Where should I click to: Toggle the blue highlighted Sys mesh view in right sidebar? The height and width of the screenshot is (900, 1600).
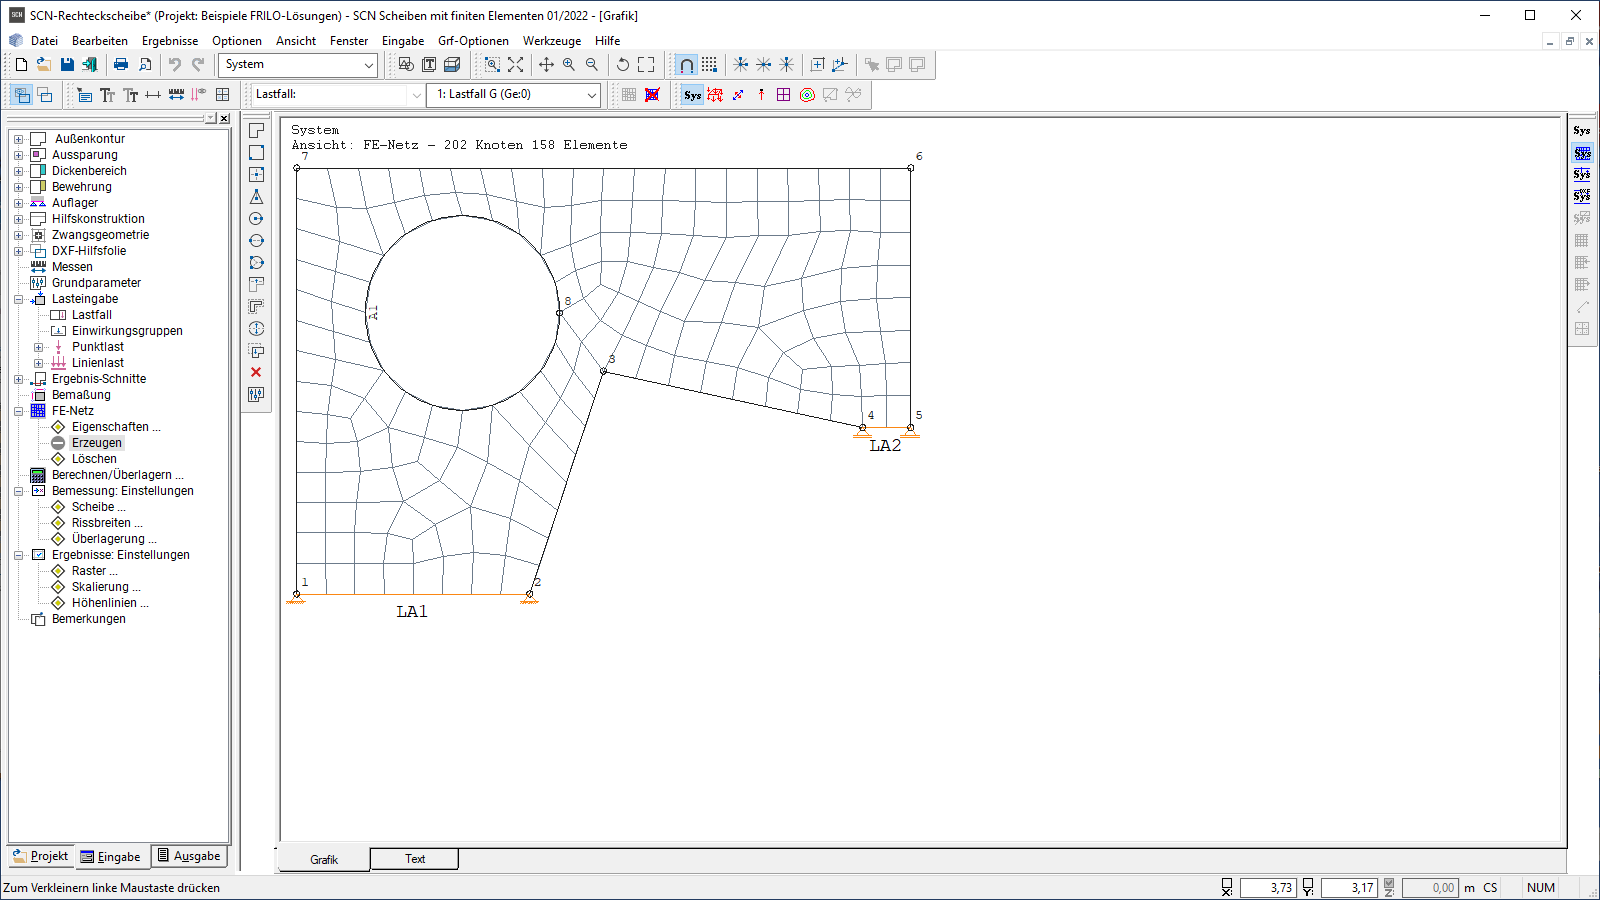tap(1582, 153)
